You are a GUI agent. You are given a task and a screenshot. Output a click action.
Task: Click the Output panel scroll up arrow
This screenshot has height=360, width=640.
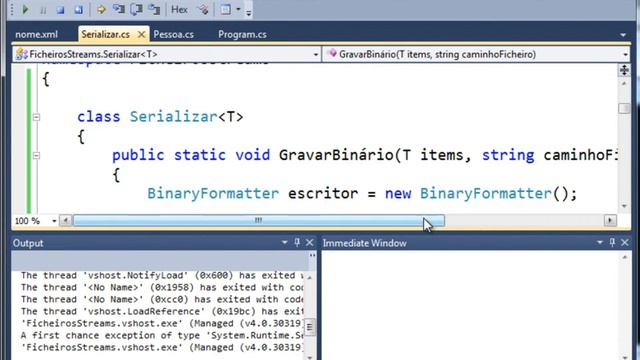(x=310, y=278)
